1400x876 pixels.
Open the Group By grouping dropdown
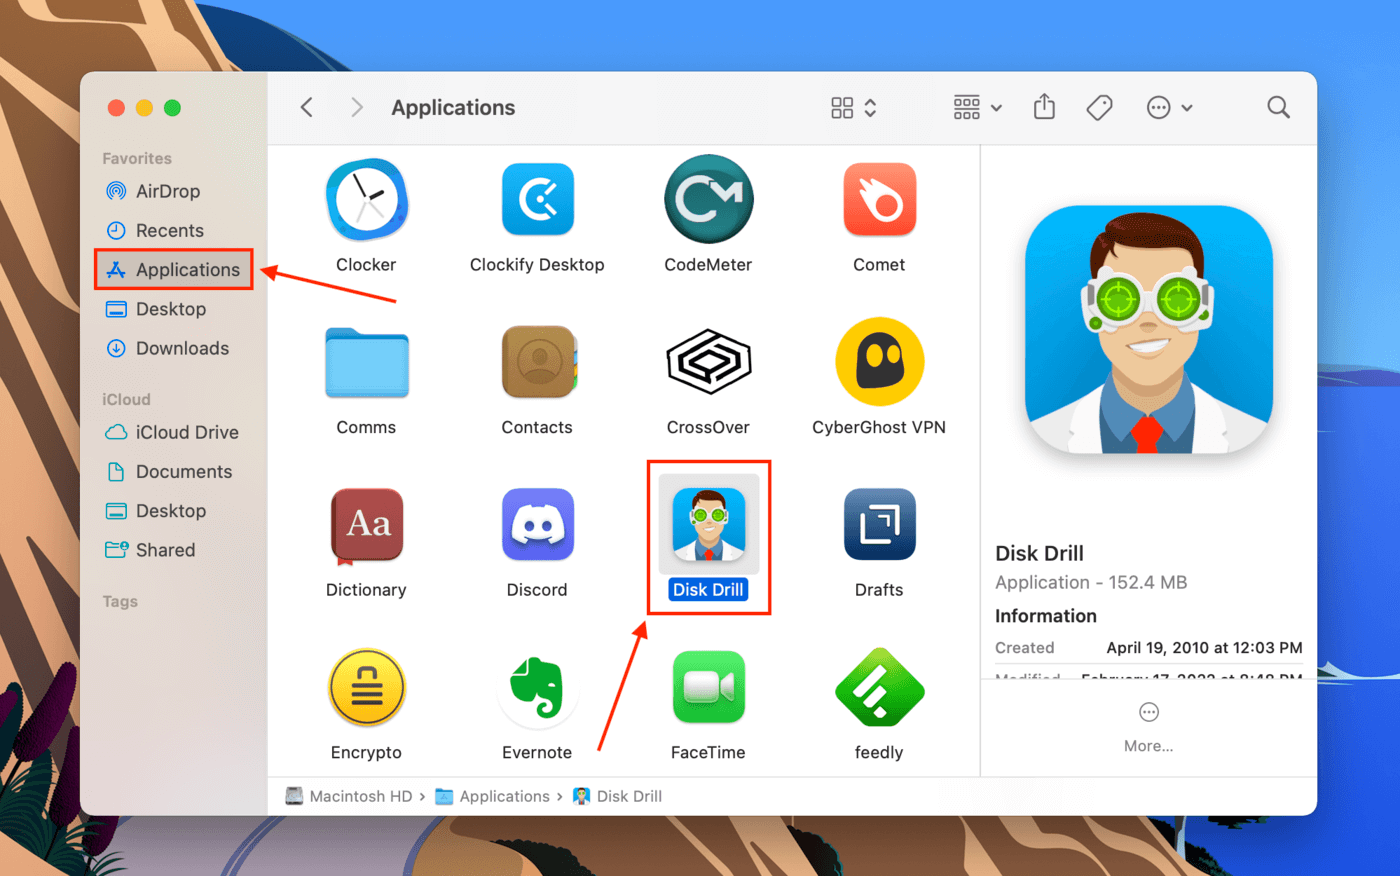977,107
